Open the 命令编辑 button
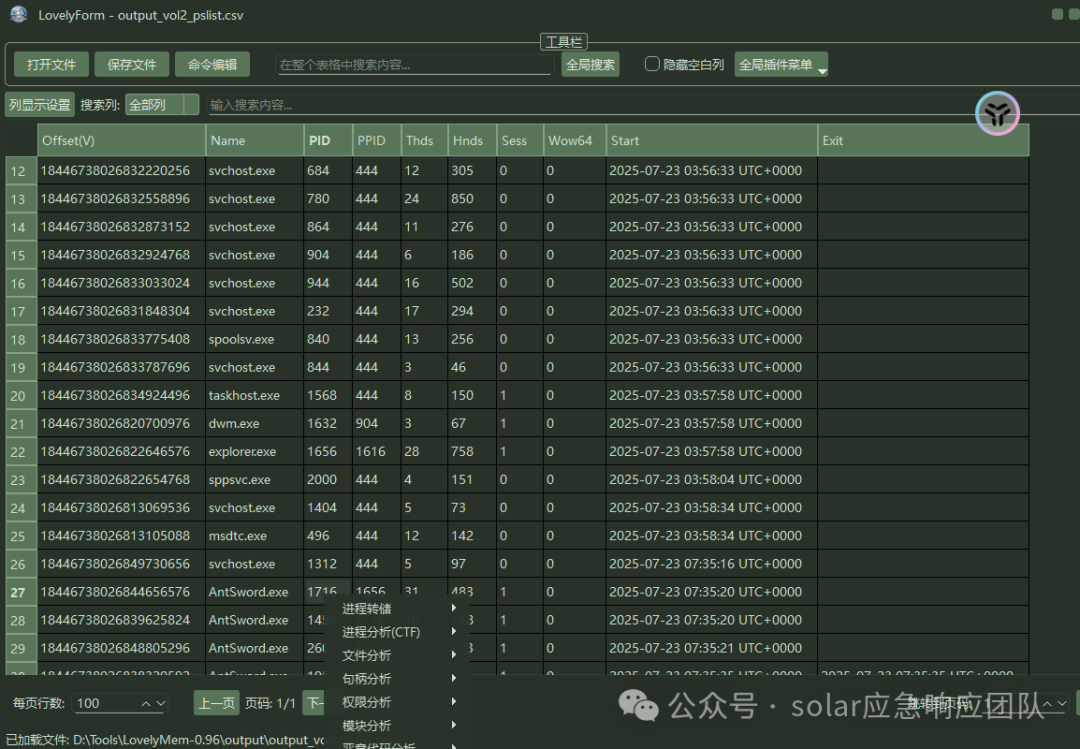1080x749 pixels. point(212,64)
